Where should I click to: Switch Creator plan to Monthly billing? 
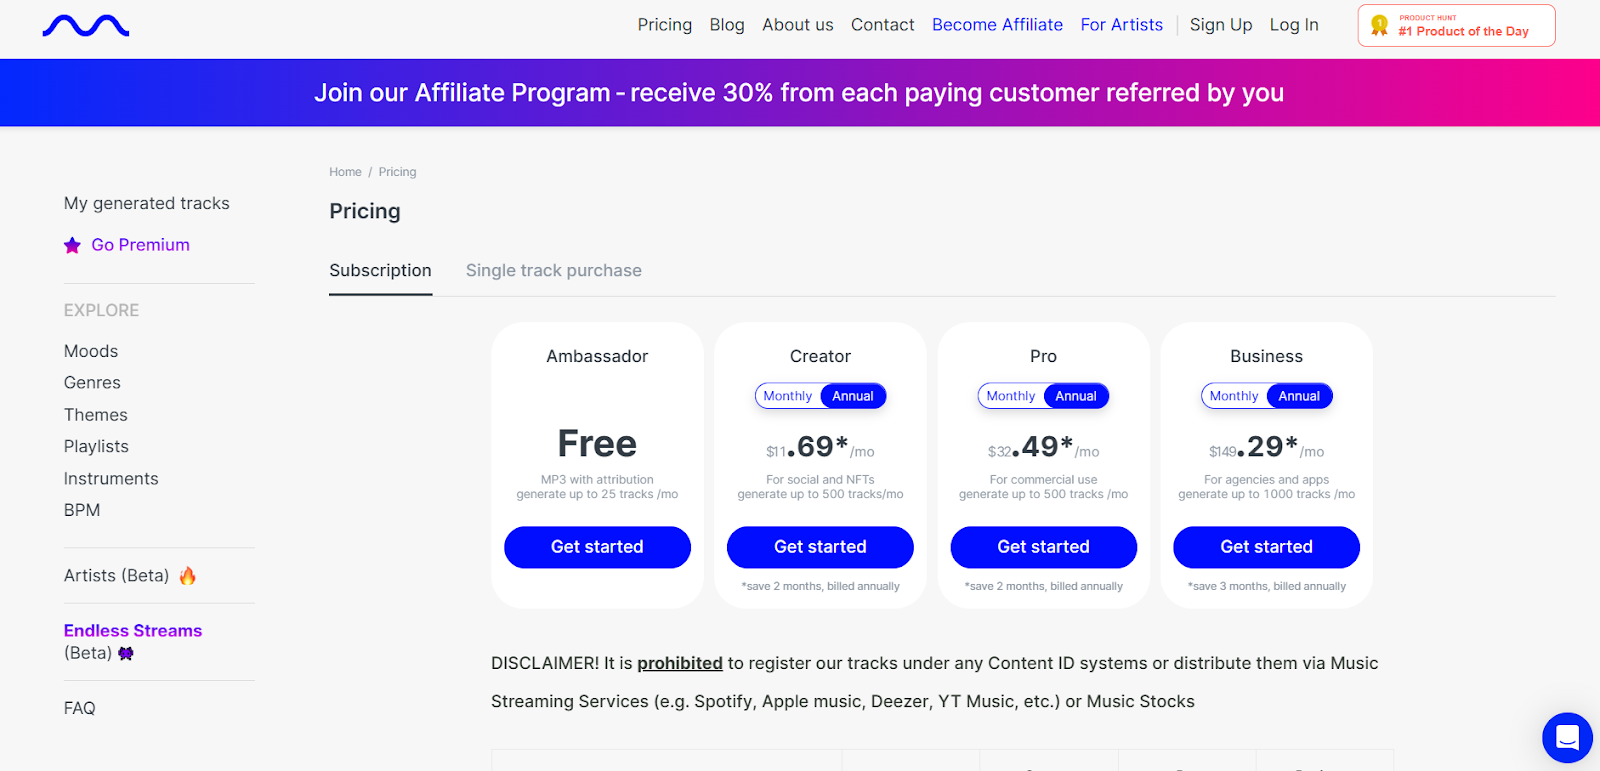point(788,396)
